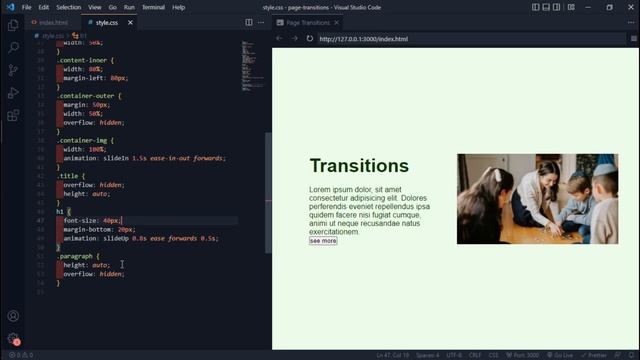Toggle the Primary Side Bar layout button
This screenshot has height=360, width=640.
coord(536,7)
